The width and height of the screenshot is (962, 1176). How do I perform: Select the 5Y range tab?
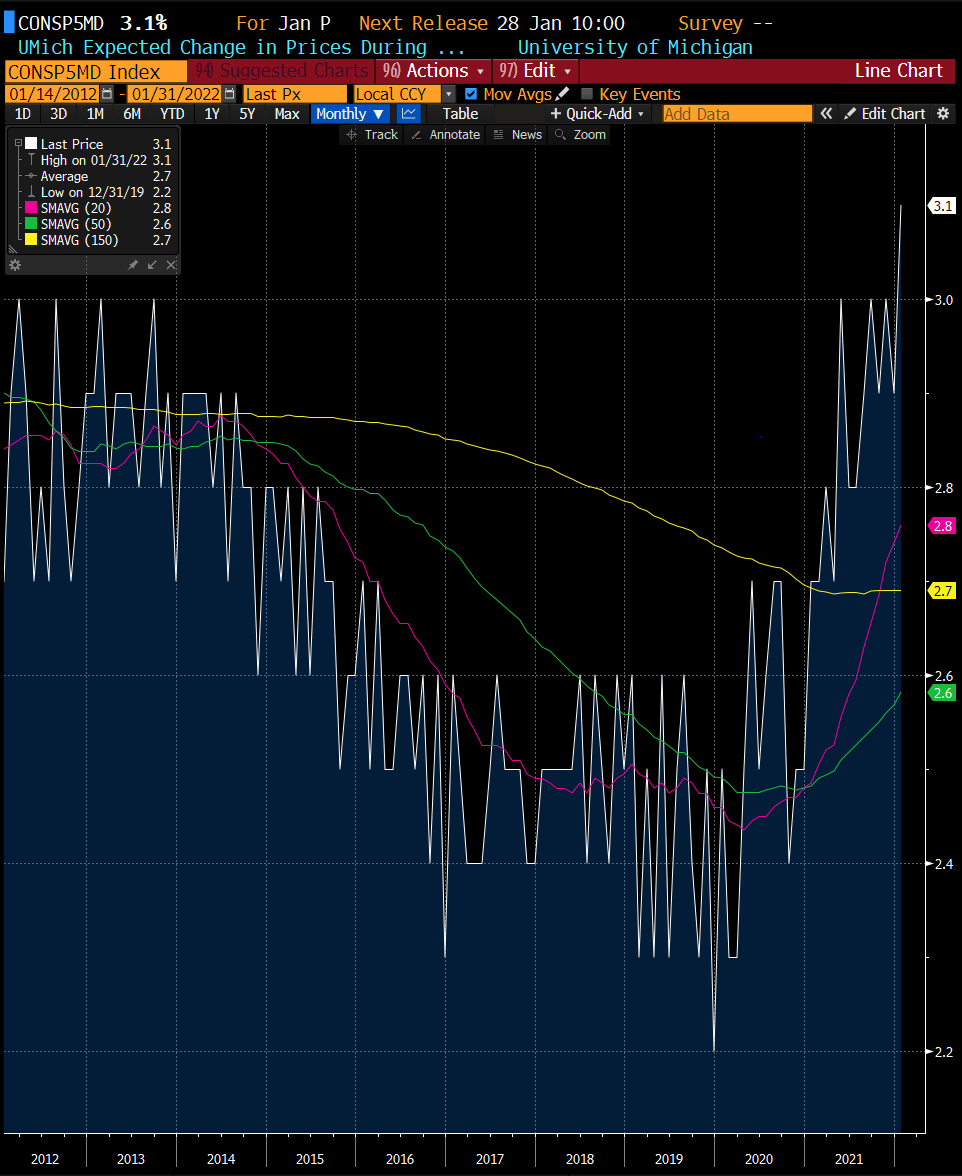(247, 114)
